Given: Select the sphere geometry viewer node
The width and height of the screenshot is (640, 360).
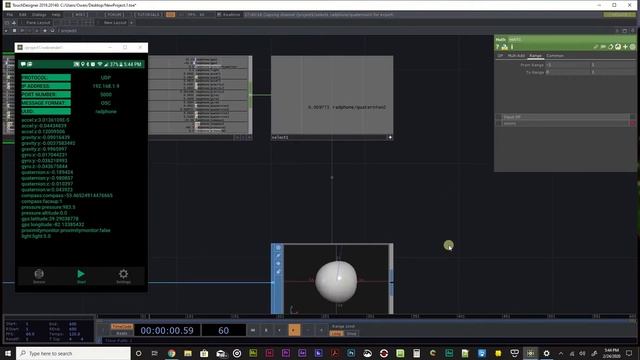Looking at the screenshot, I should click(x=332, y=279).
